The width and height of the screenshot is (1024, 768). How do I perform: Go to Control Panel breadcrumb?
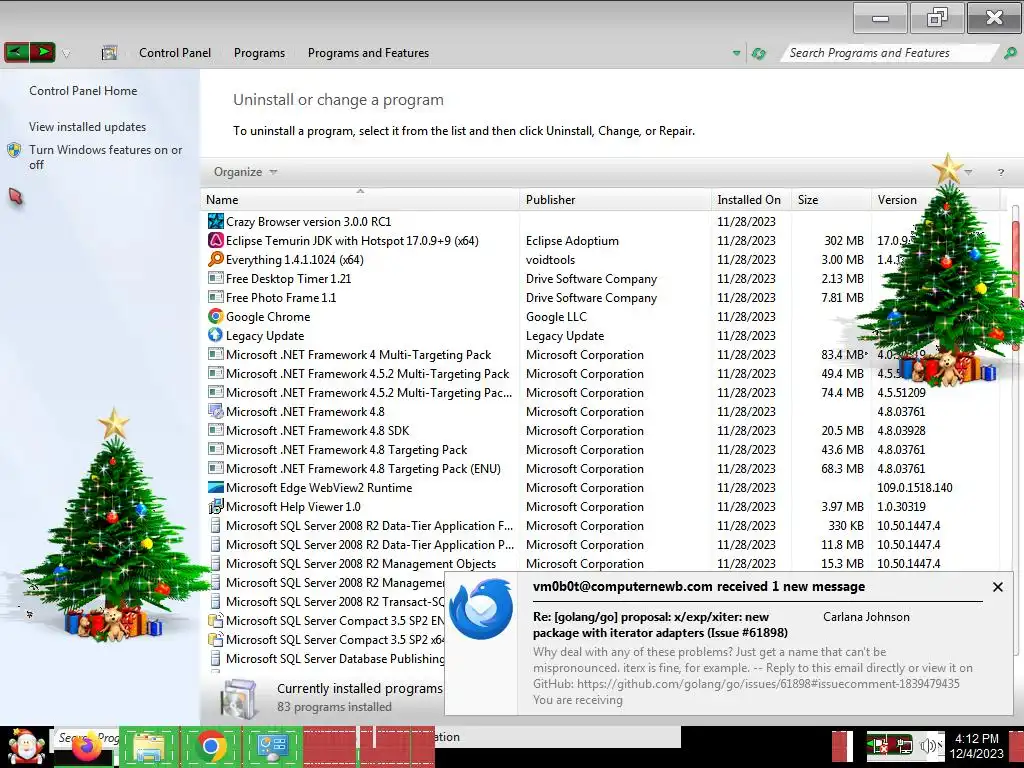click(174, 53)
